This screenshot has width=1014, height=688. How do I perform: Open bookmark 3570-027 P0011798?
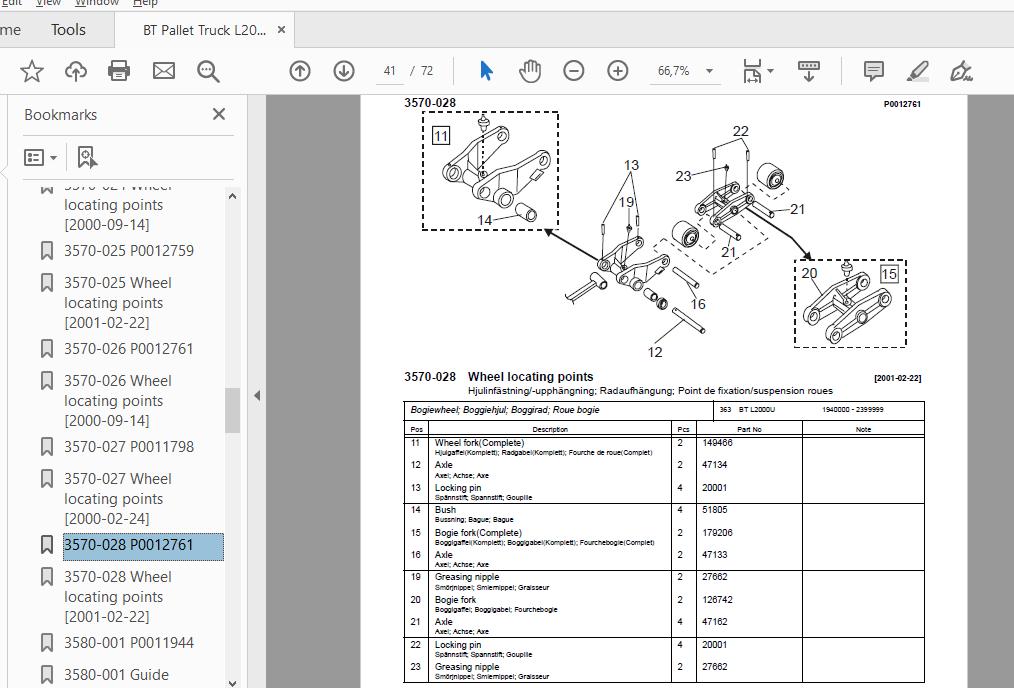point(129,447)
